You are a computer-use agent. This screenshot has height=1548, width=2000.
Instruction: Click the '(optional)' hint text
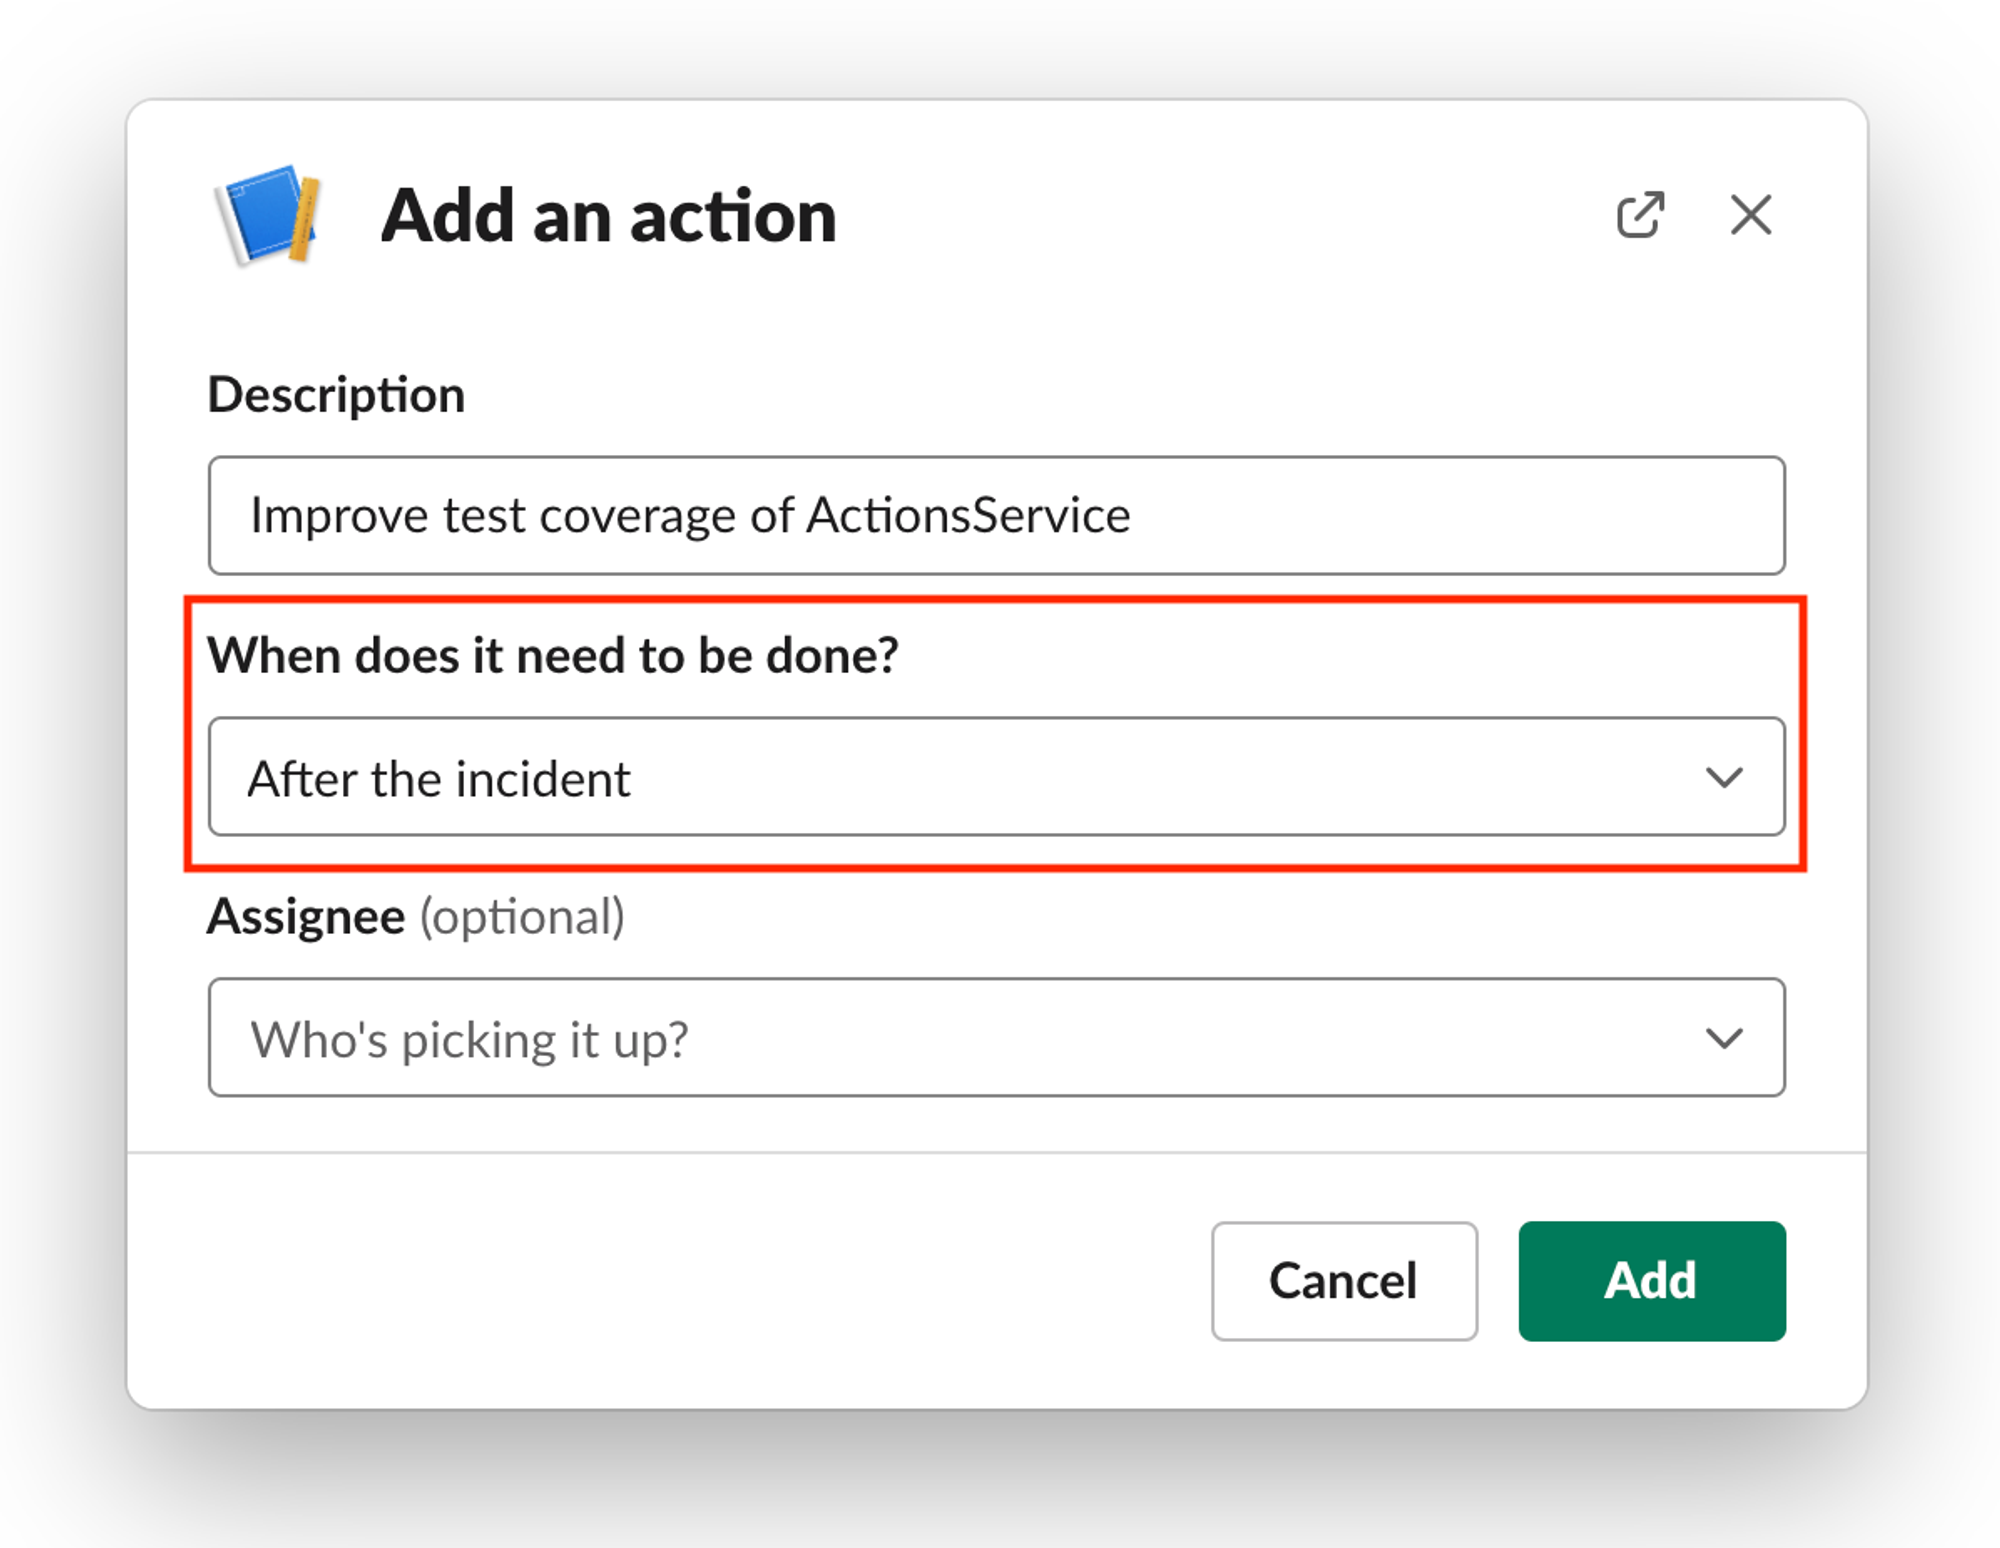point(522,917)
